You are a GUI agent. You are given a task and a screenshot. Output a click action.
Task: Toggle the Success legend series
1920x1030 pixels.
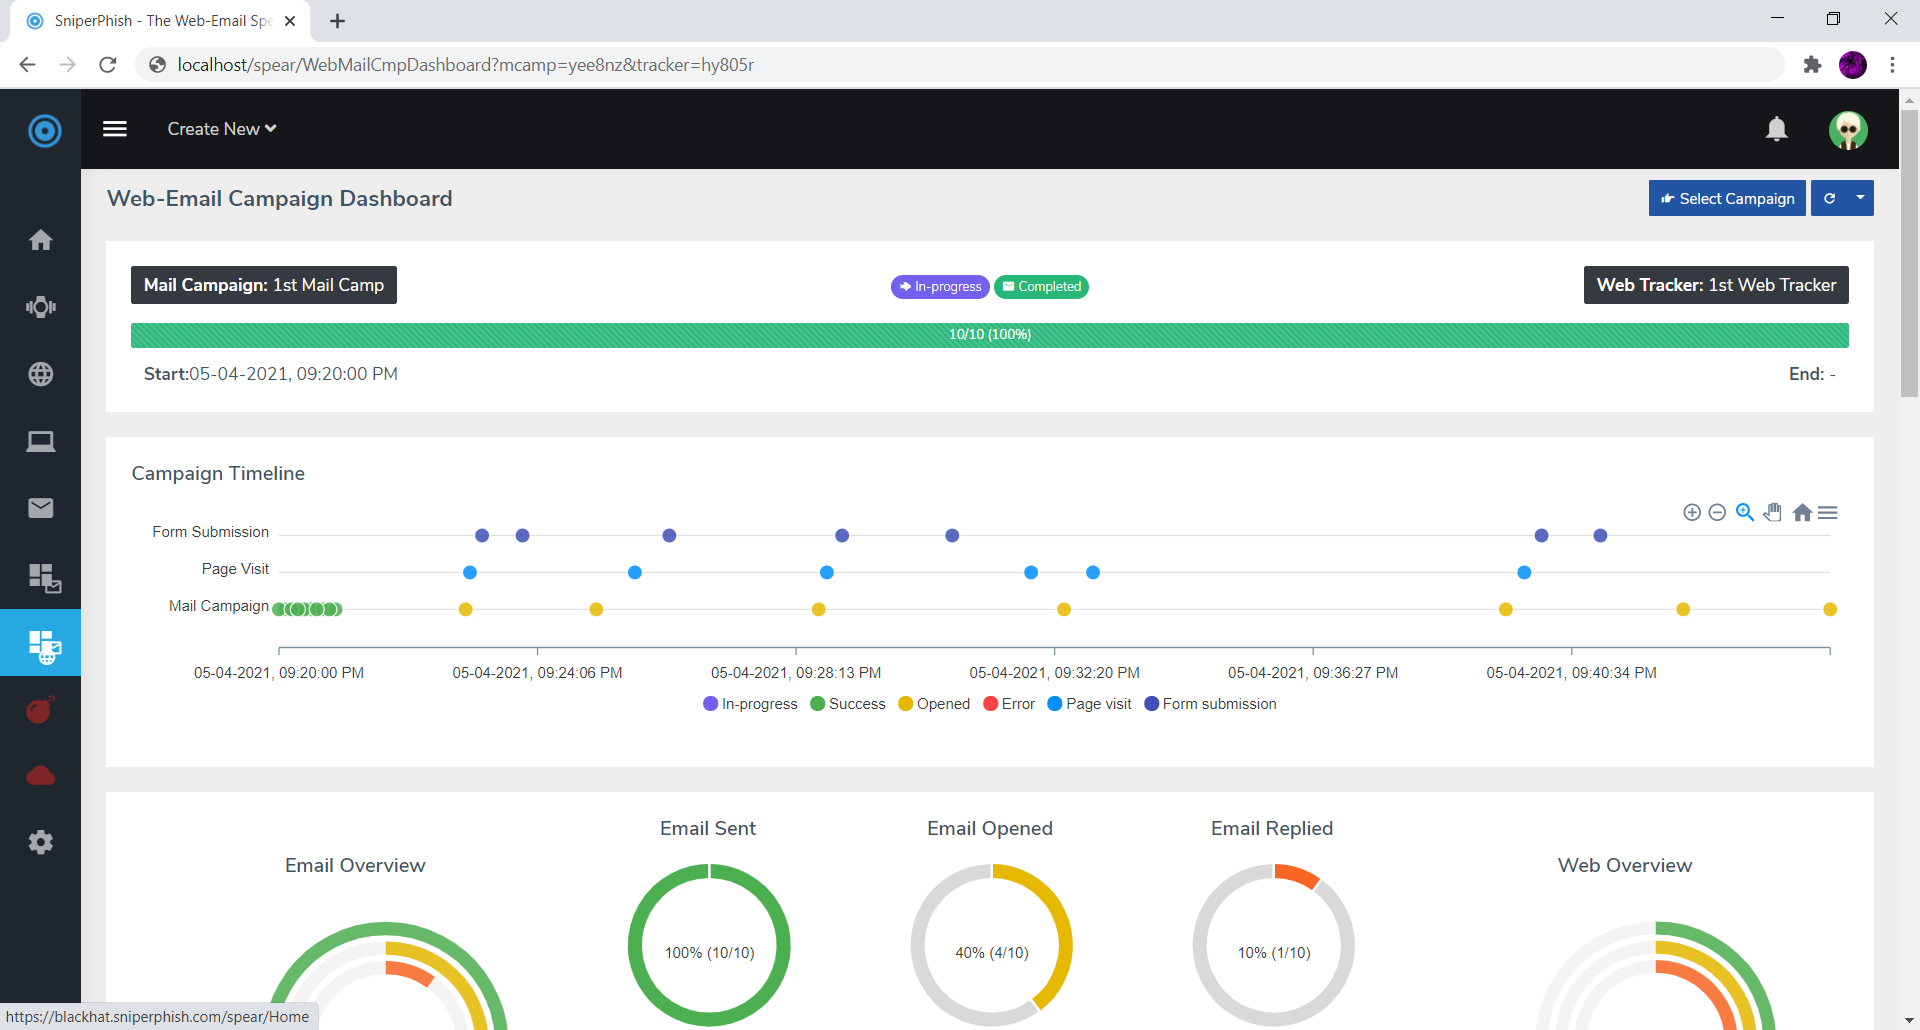(848, 704)
